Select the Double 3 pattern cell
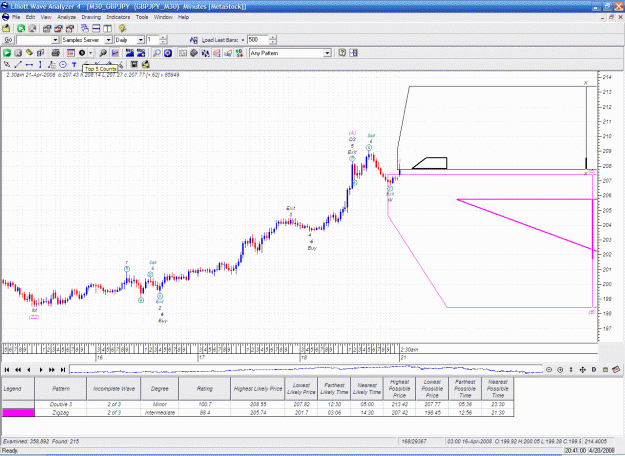Viewport: 625px width, 456px height. coord(61,404)
